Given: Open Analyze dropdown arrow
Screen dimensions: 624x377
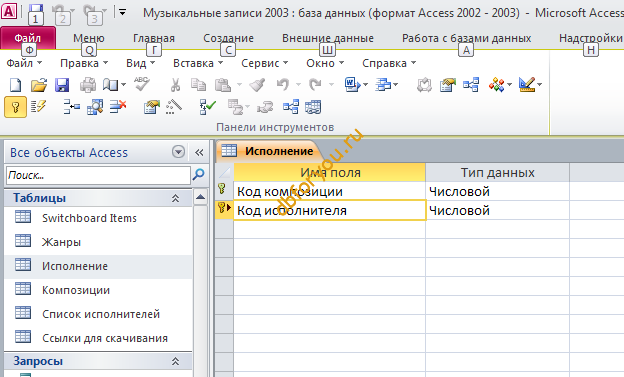Looking at the screenshot, I should [x=395, y=85].
